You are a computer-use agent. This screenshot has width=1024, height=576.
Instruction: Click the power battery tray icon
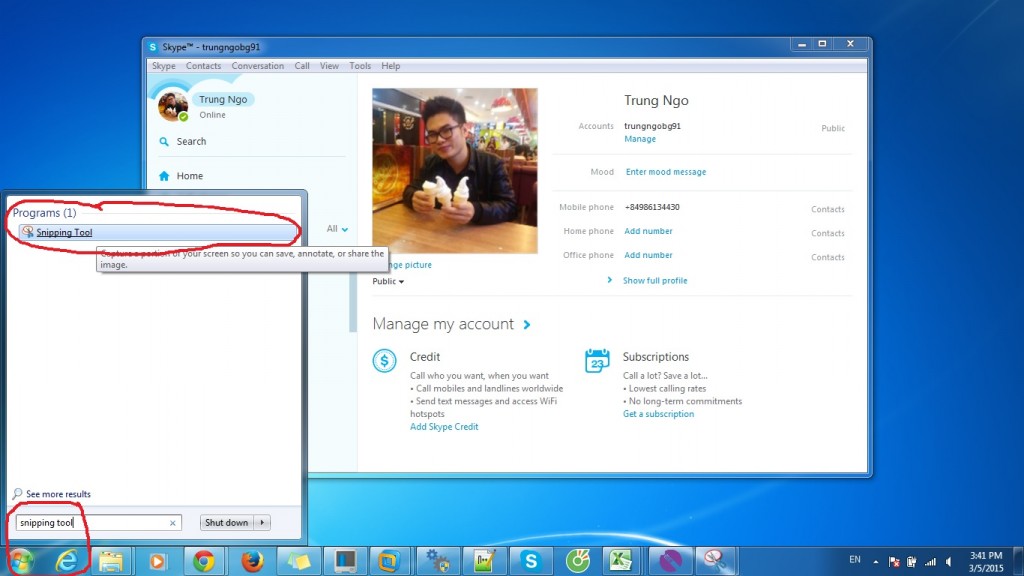pos(912,562)
